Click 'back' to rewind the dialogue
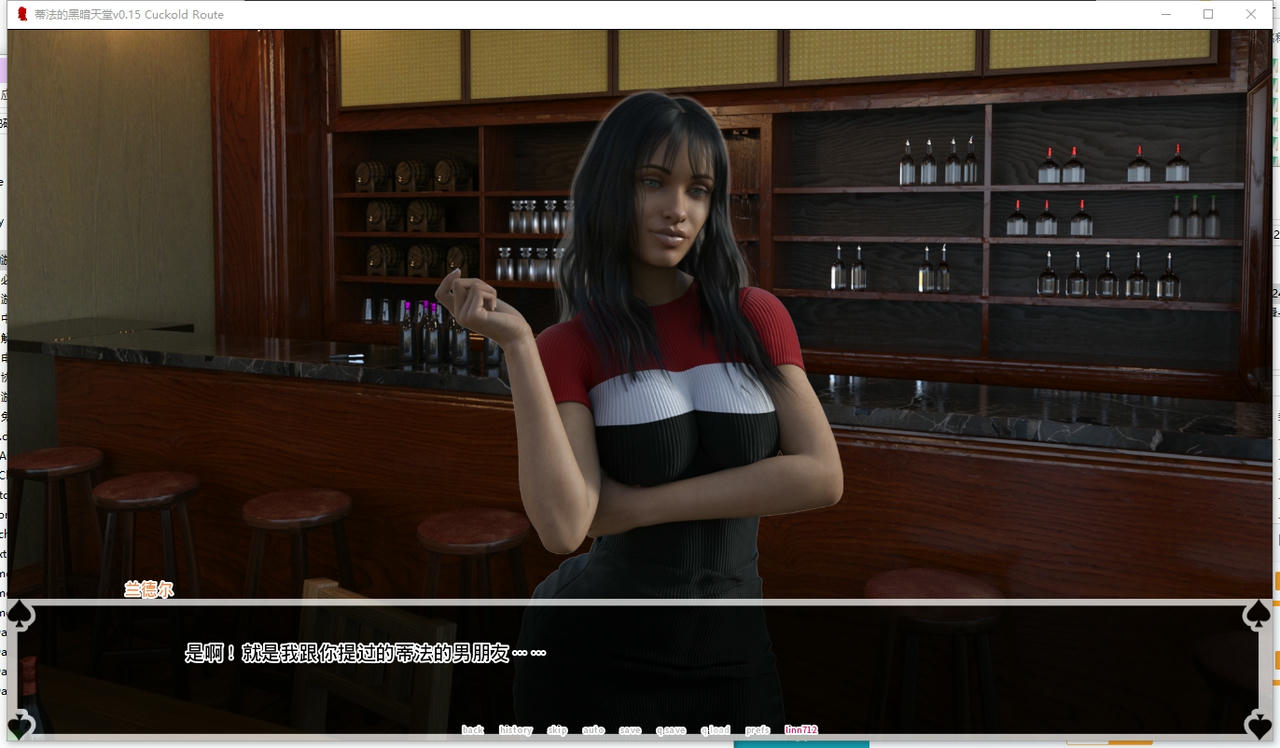This screenshot has height=748, width=1280. [474, 730]
